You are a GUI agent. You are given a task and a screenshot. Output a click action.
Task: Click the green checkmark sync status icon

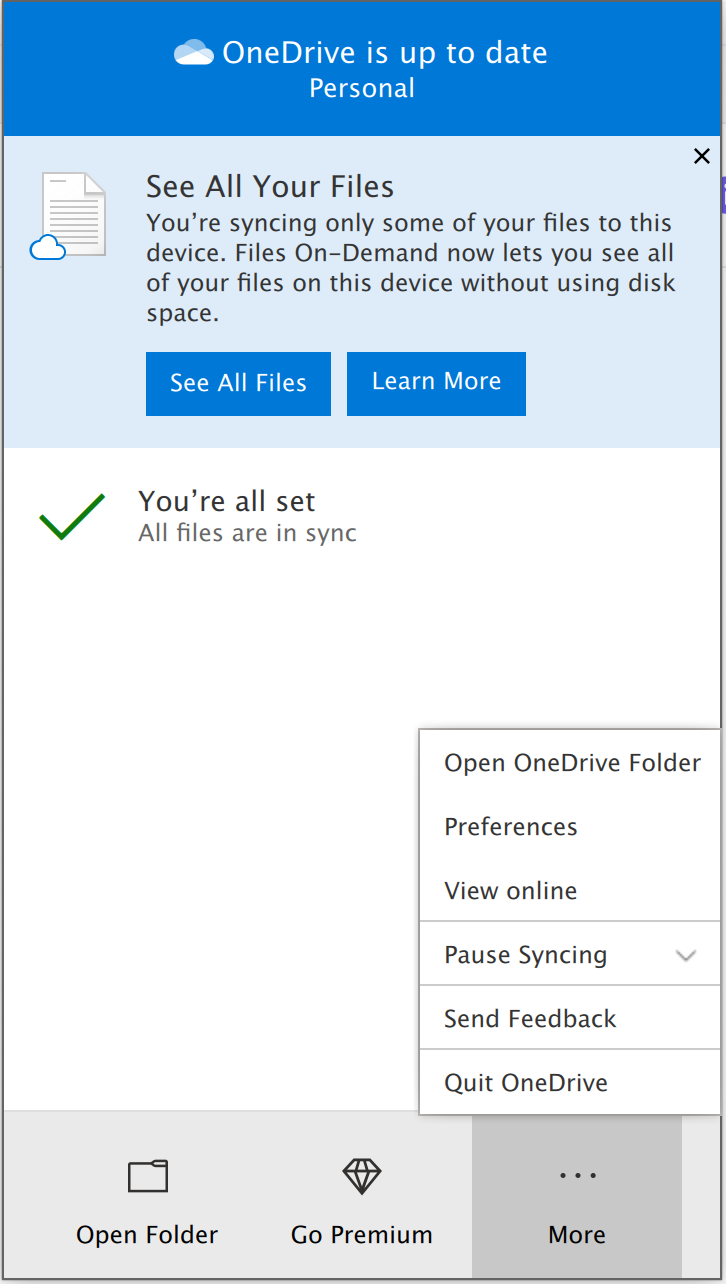(x=72, y=516)
